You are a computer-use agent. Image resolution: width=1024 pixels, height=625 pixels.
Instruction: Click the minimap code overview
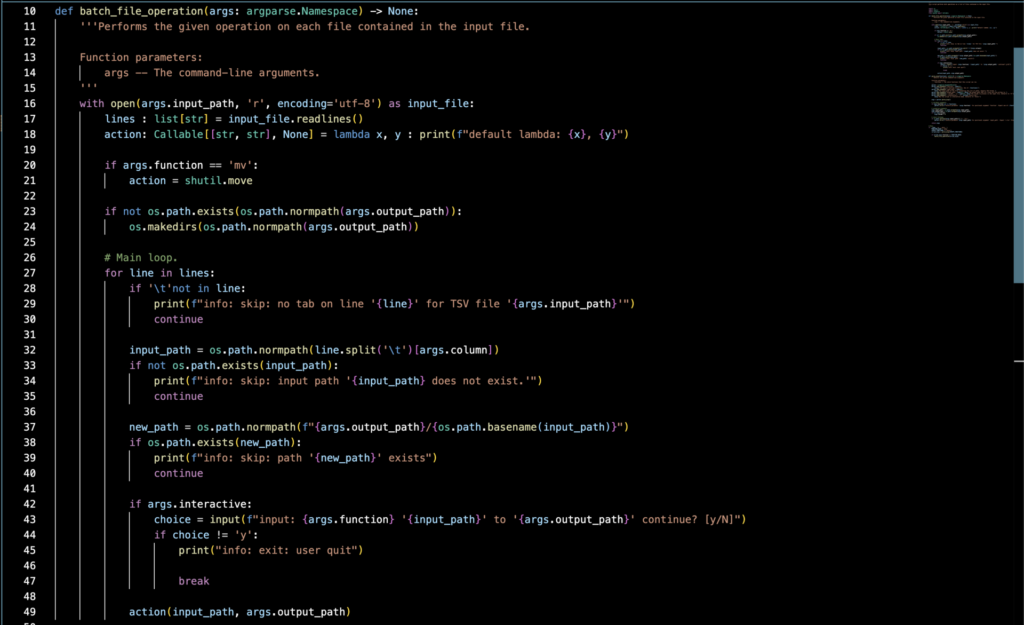(970, 71)
